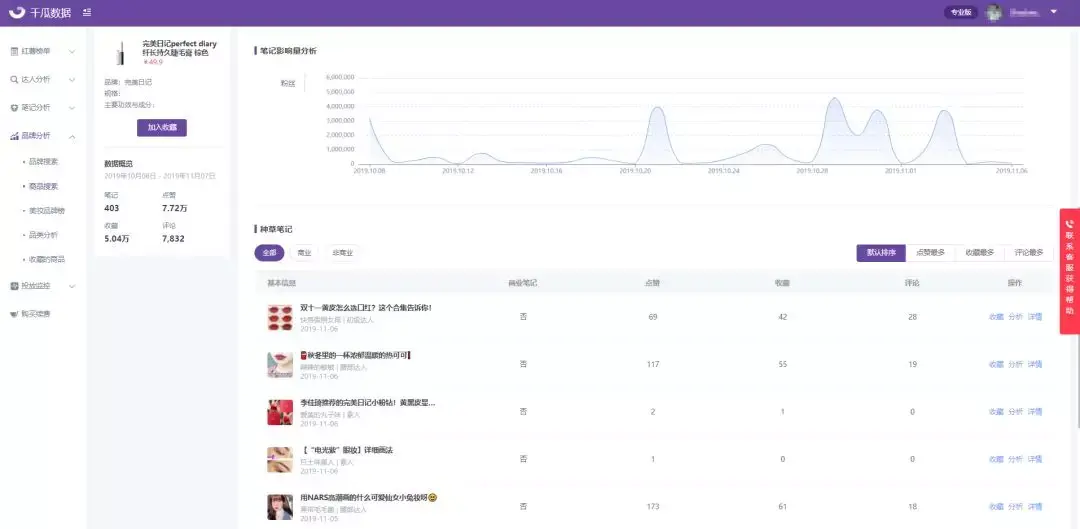Sort notes by 评论最多 tab
Image resolution: width=1080 pixels, height=529 pixels.
(1029, 253)
